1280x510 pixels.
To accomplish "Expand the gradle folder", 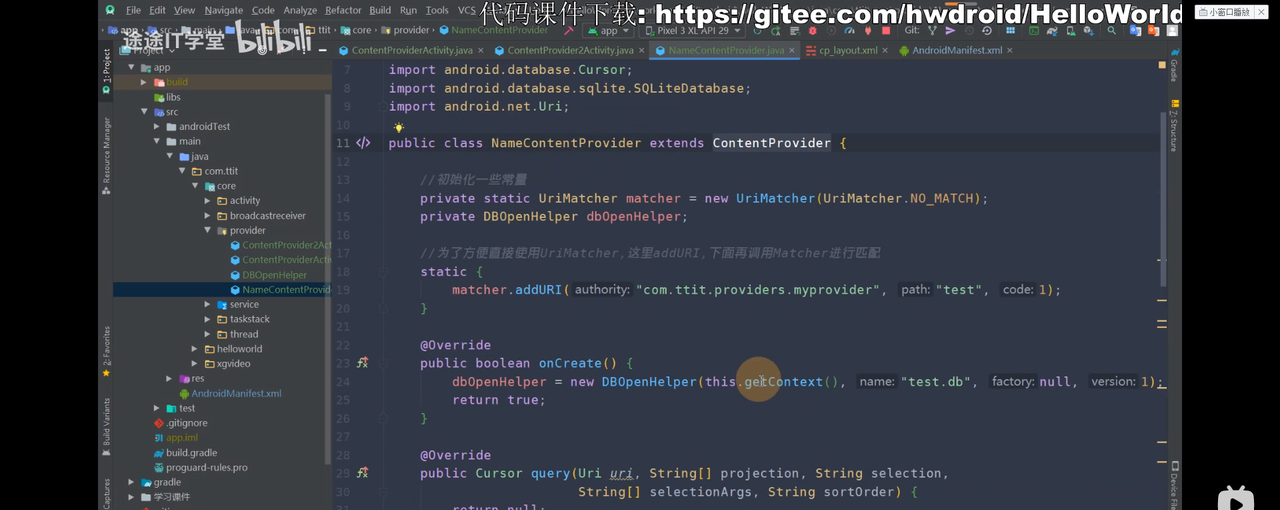I will 132,482.
